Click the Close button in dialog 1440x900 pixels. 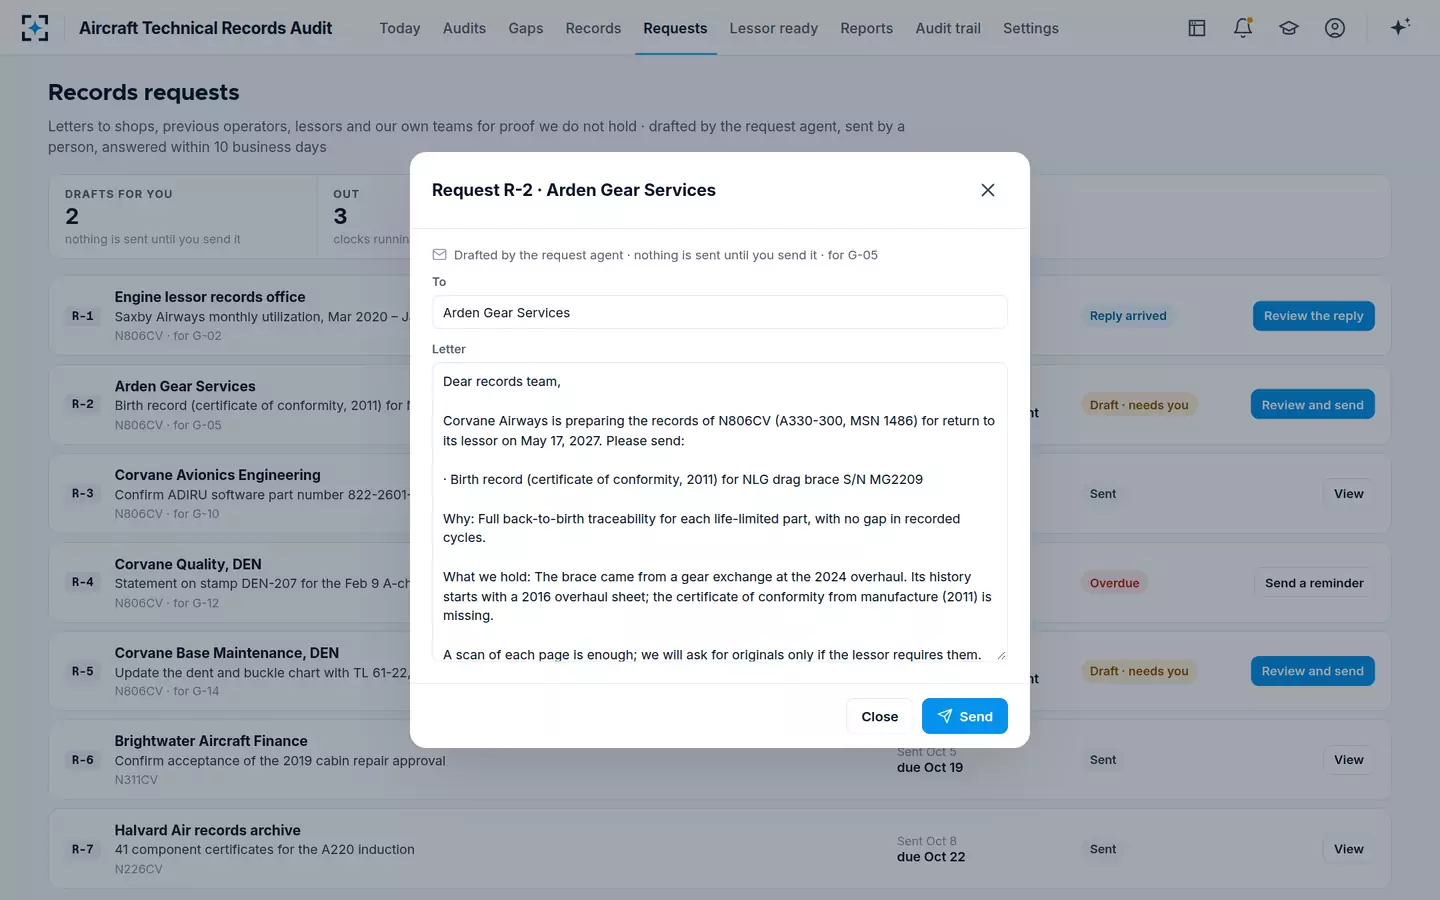[x=880, y=716]
